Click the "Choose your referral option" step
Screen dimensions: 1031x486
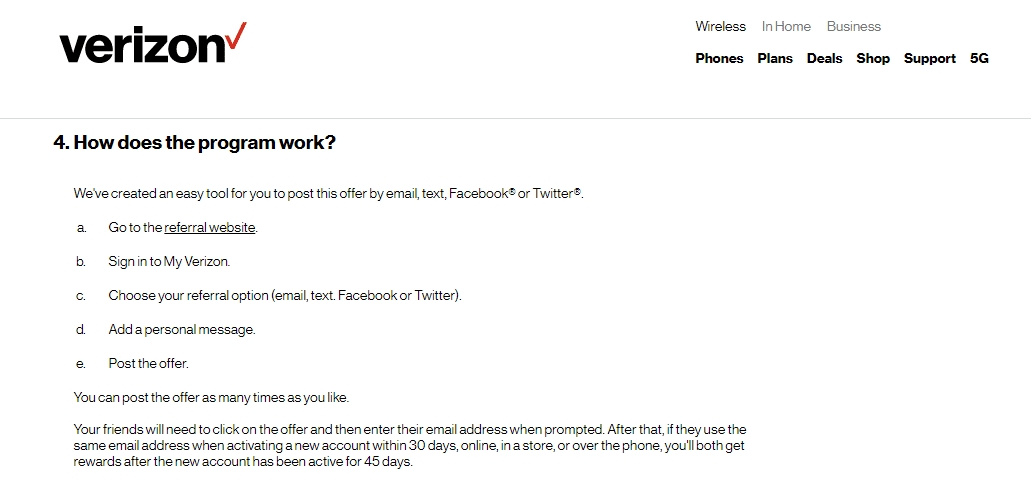[x=285, y=296]
